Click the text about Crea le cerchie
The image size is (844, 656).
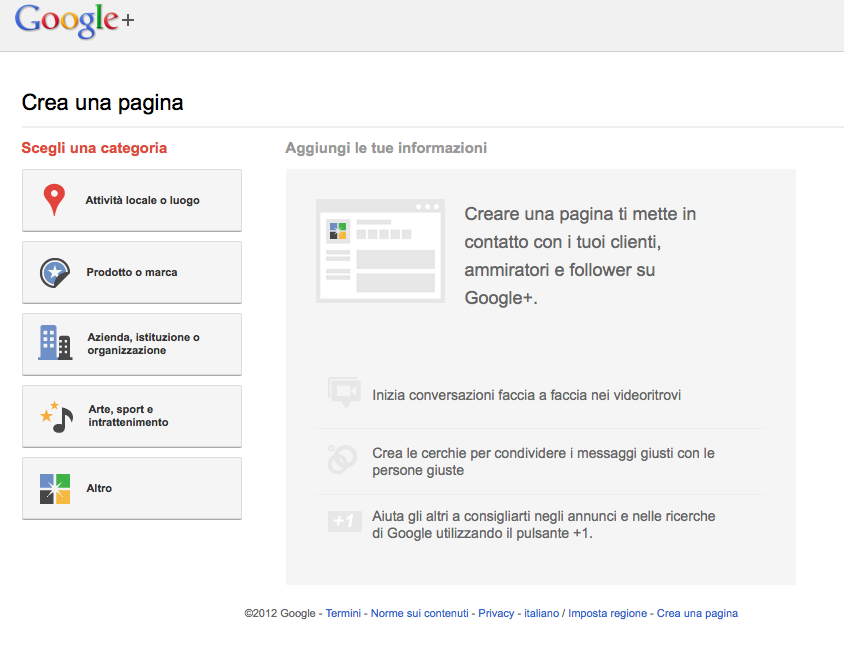pos(543,461)
